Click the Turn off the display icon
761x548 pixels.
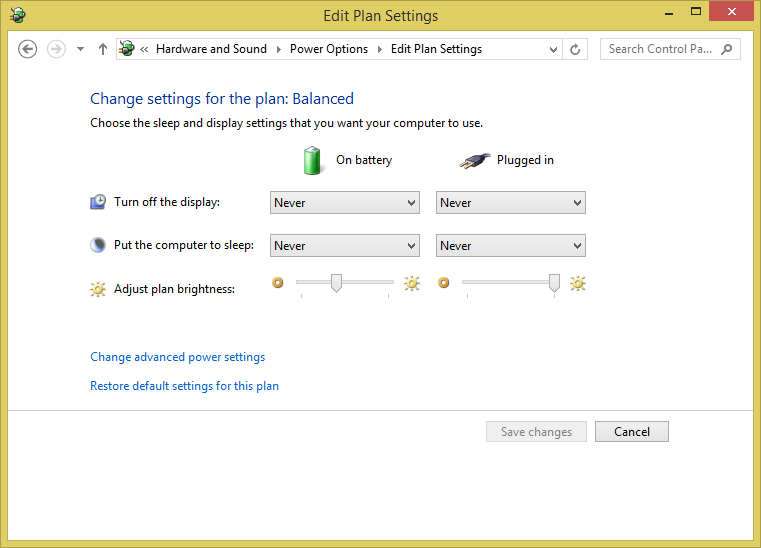point(98,202)
